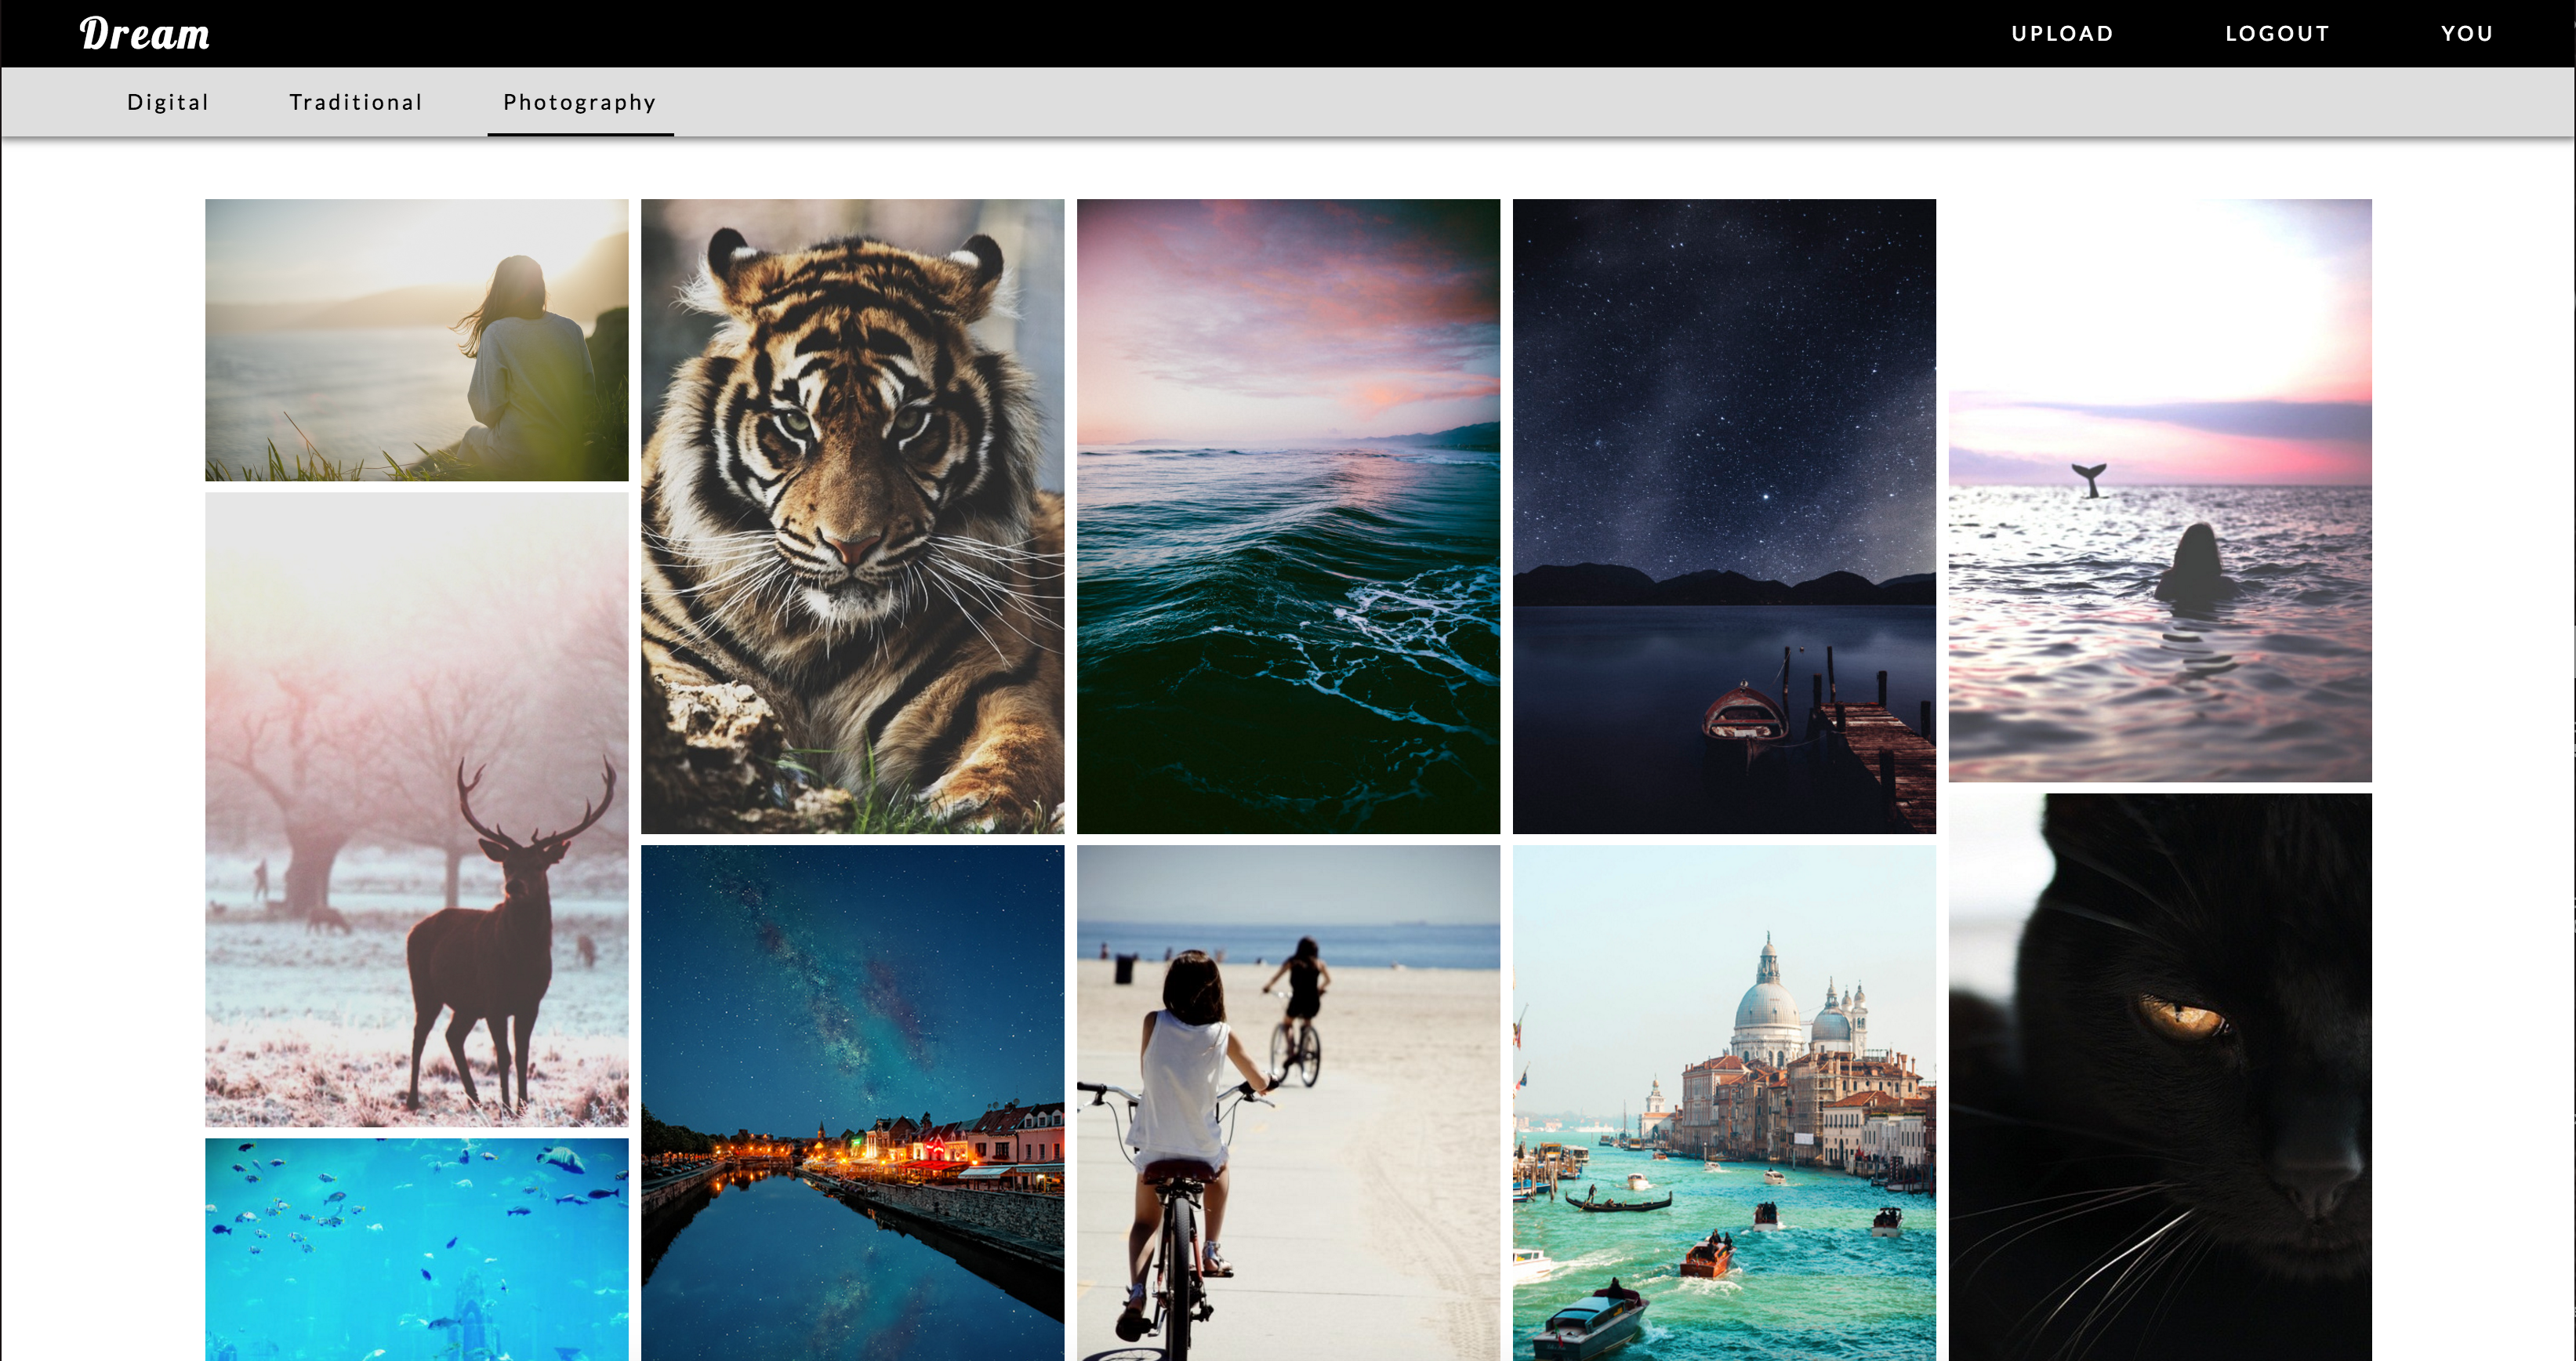Image resolution: width=2576 pixels, height=1361 pixels.
Task: Open the tiger photo
Action: pos(852,516)
